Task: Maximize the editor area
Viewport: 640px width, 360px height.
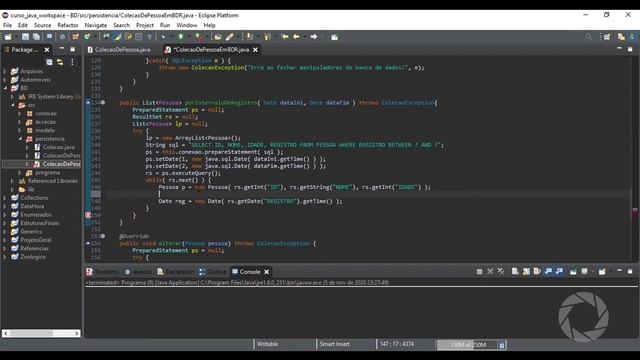Action: point(630,49)
